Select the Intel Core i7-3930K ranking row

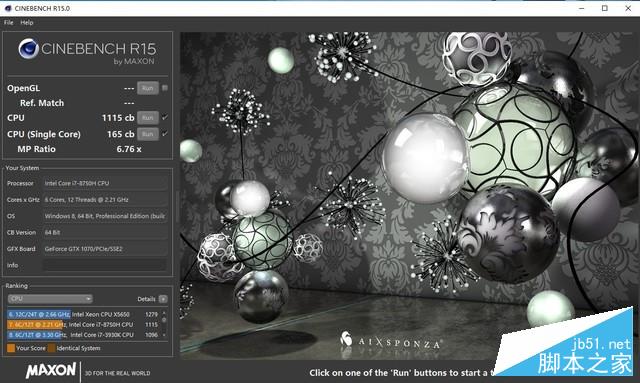[x=83, y=335]
